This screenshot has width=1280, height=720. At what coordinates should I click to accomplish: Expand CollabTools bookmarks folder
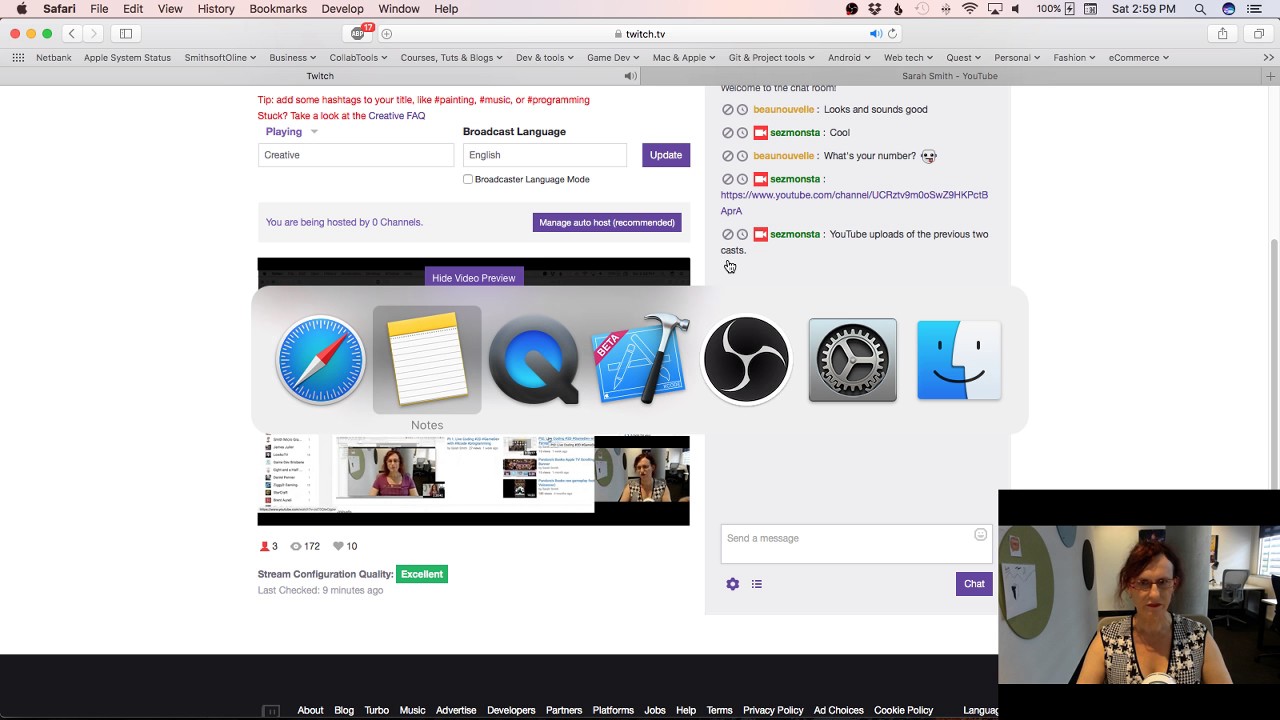click(x=359, y=58)
